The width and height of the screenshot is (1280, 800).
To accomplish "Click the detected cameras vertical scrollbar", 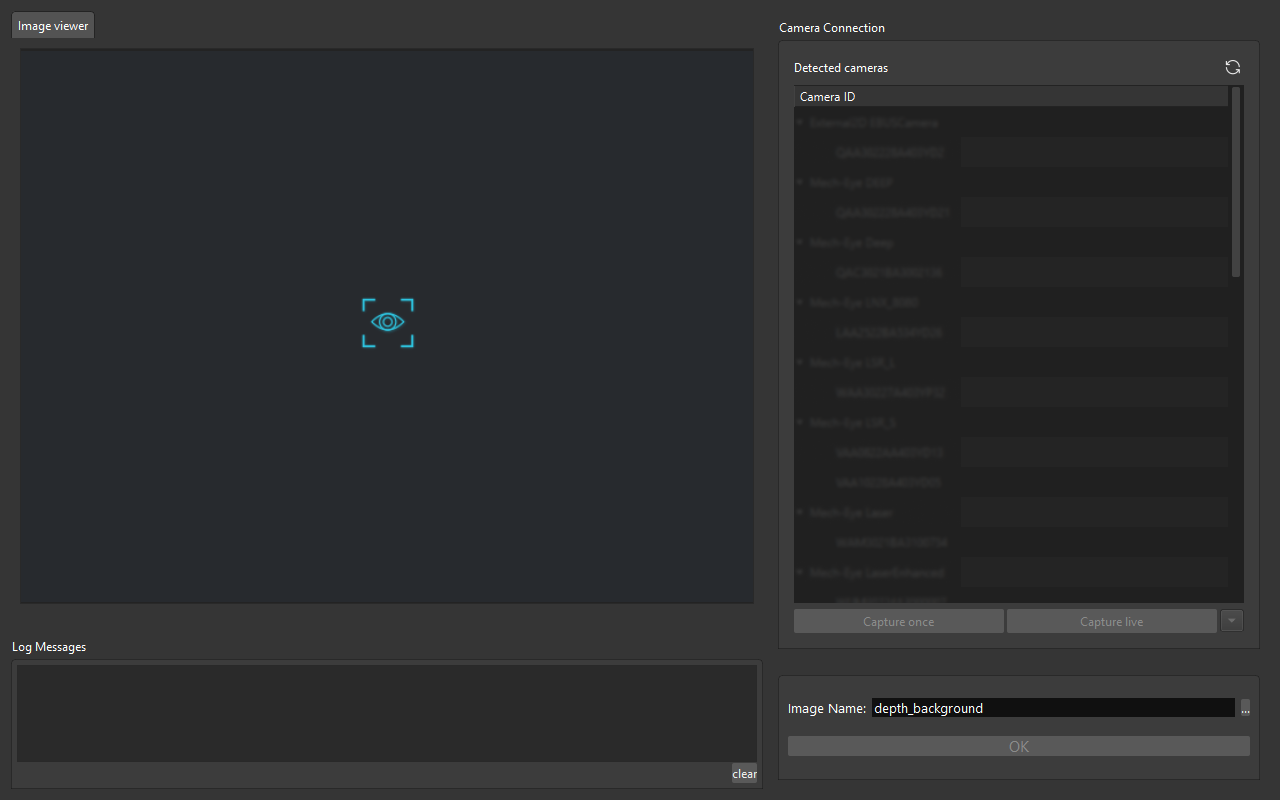I will click(1236, 182).
